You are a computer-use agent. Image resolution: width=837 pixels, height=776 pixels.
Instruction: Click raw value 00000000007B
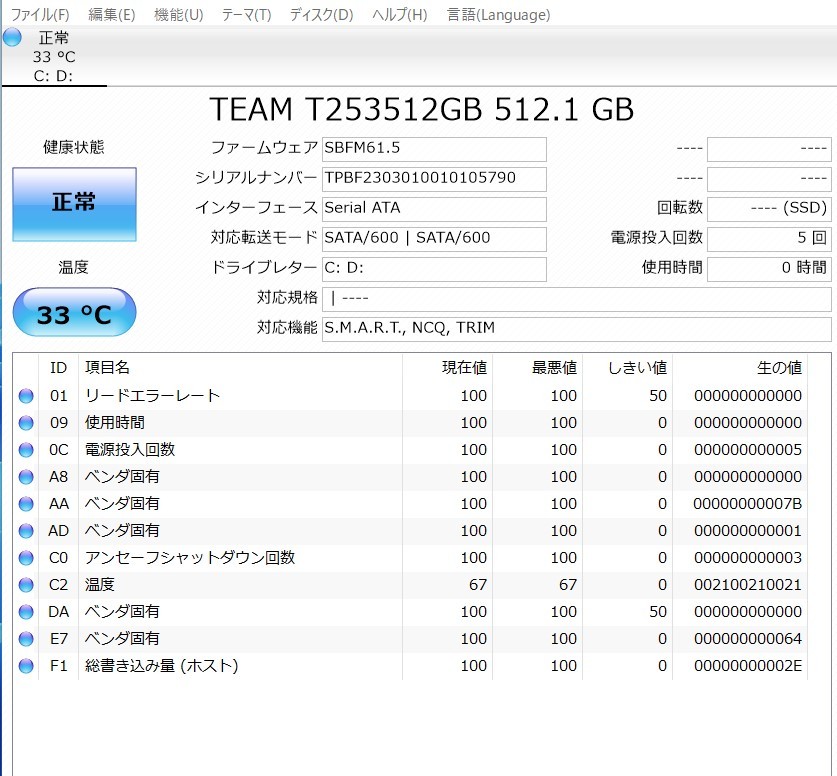(x=747, y=504)
